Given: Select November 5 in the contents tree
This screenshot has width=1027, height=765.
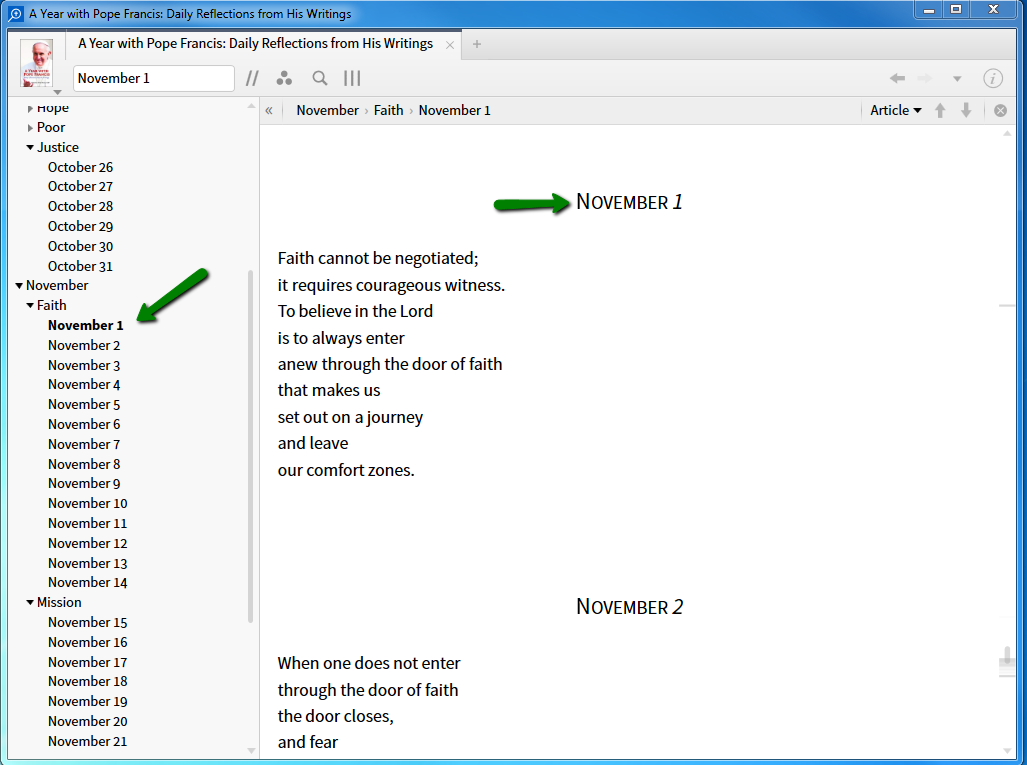Looking at the screenshot, I should tap(84, 405).
